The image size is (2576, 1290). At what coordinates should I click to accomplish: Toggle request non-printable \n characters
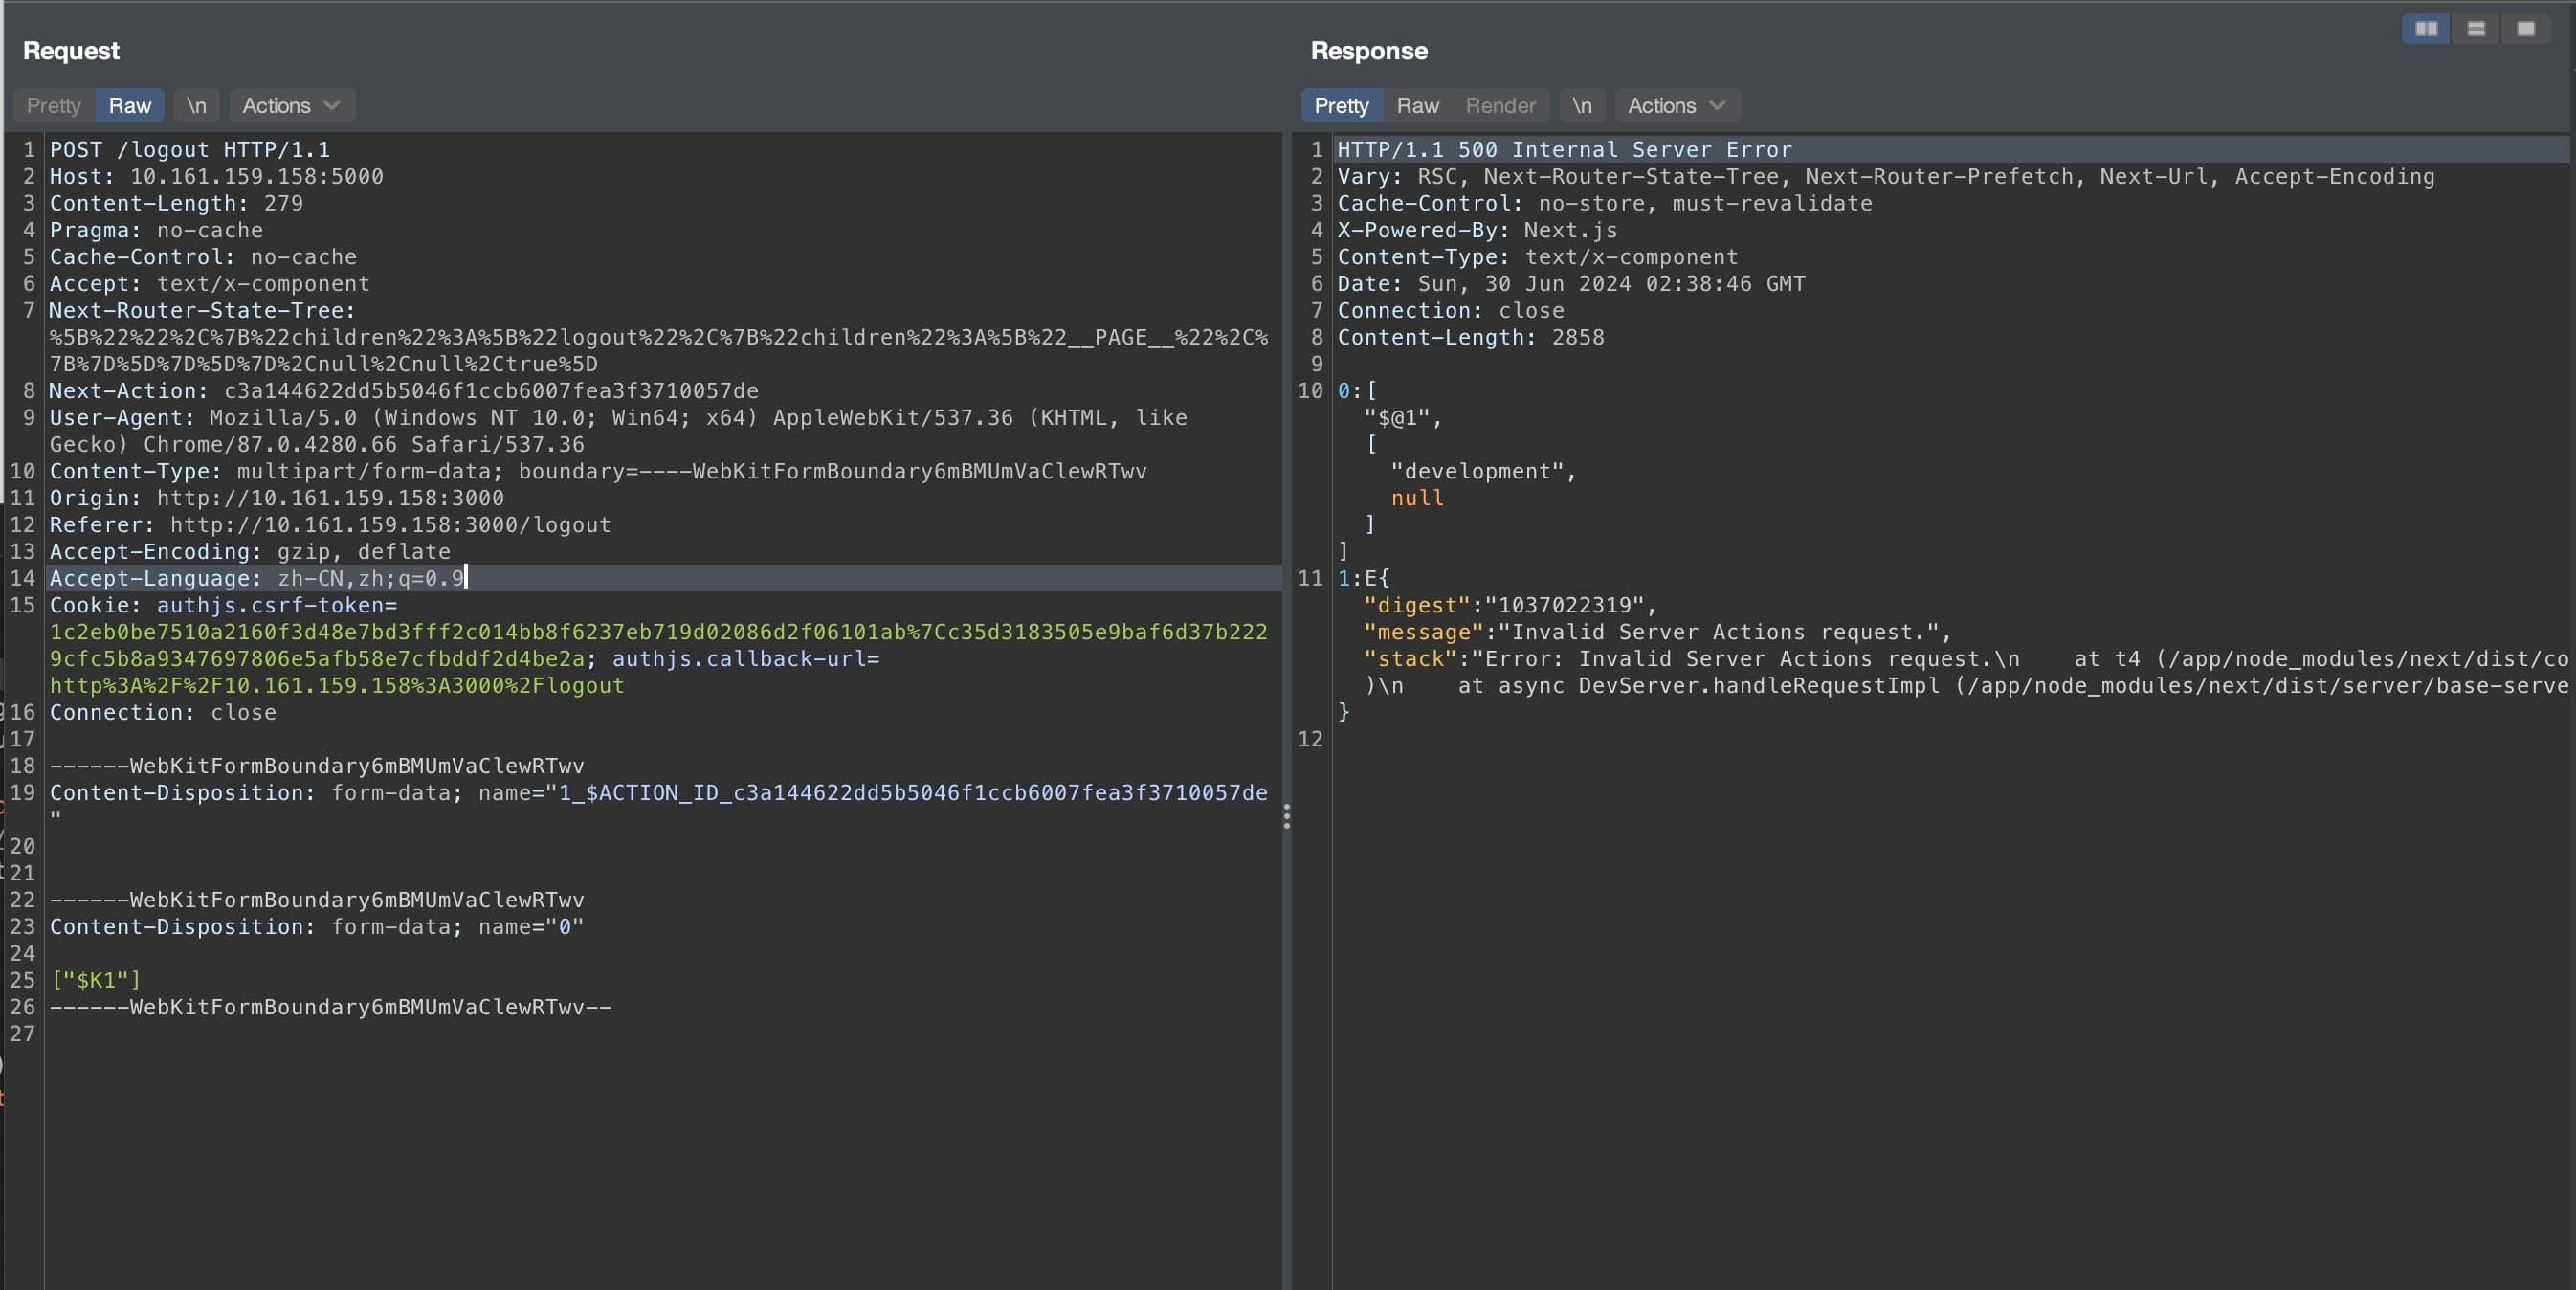(196, 105)
